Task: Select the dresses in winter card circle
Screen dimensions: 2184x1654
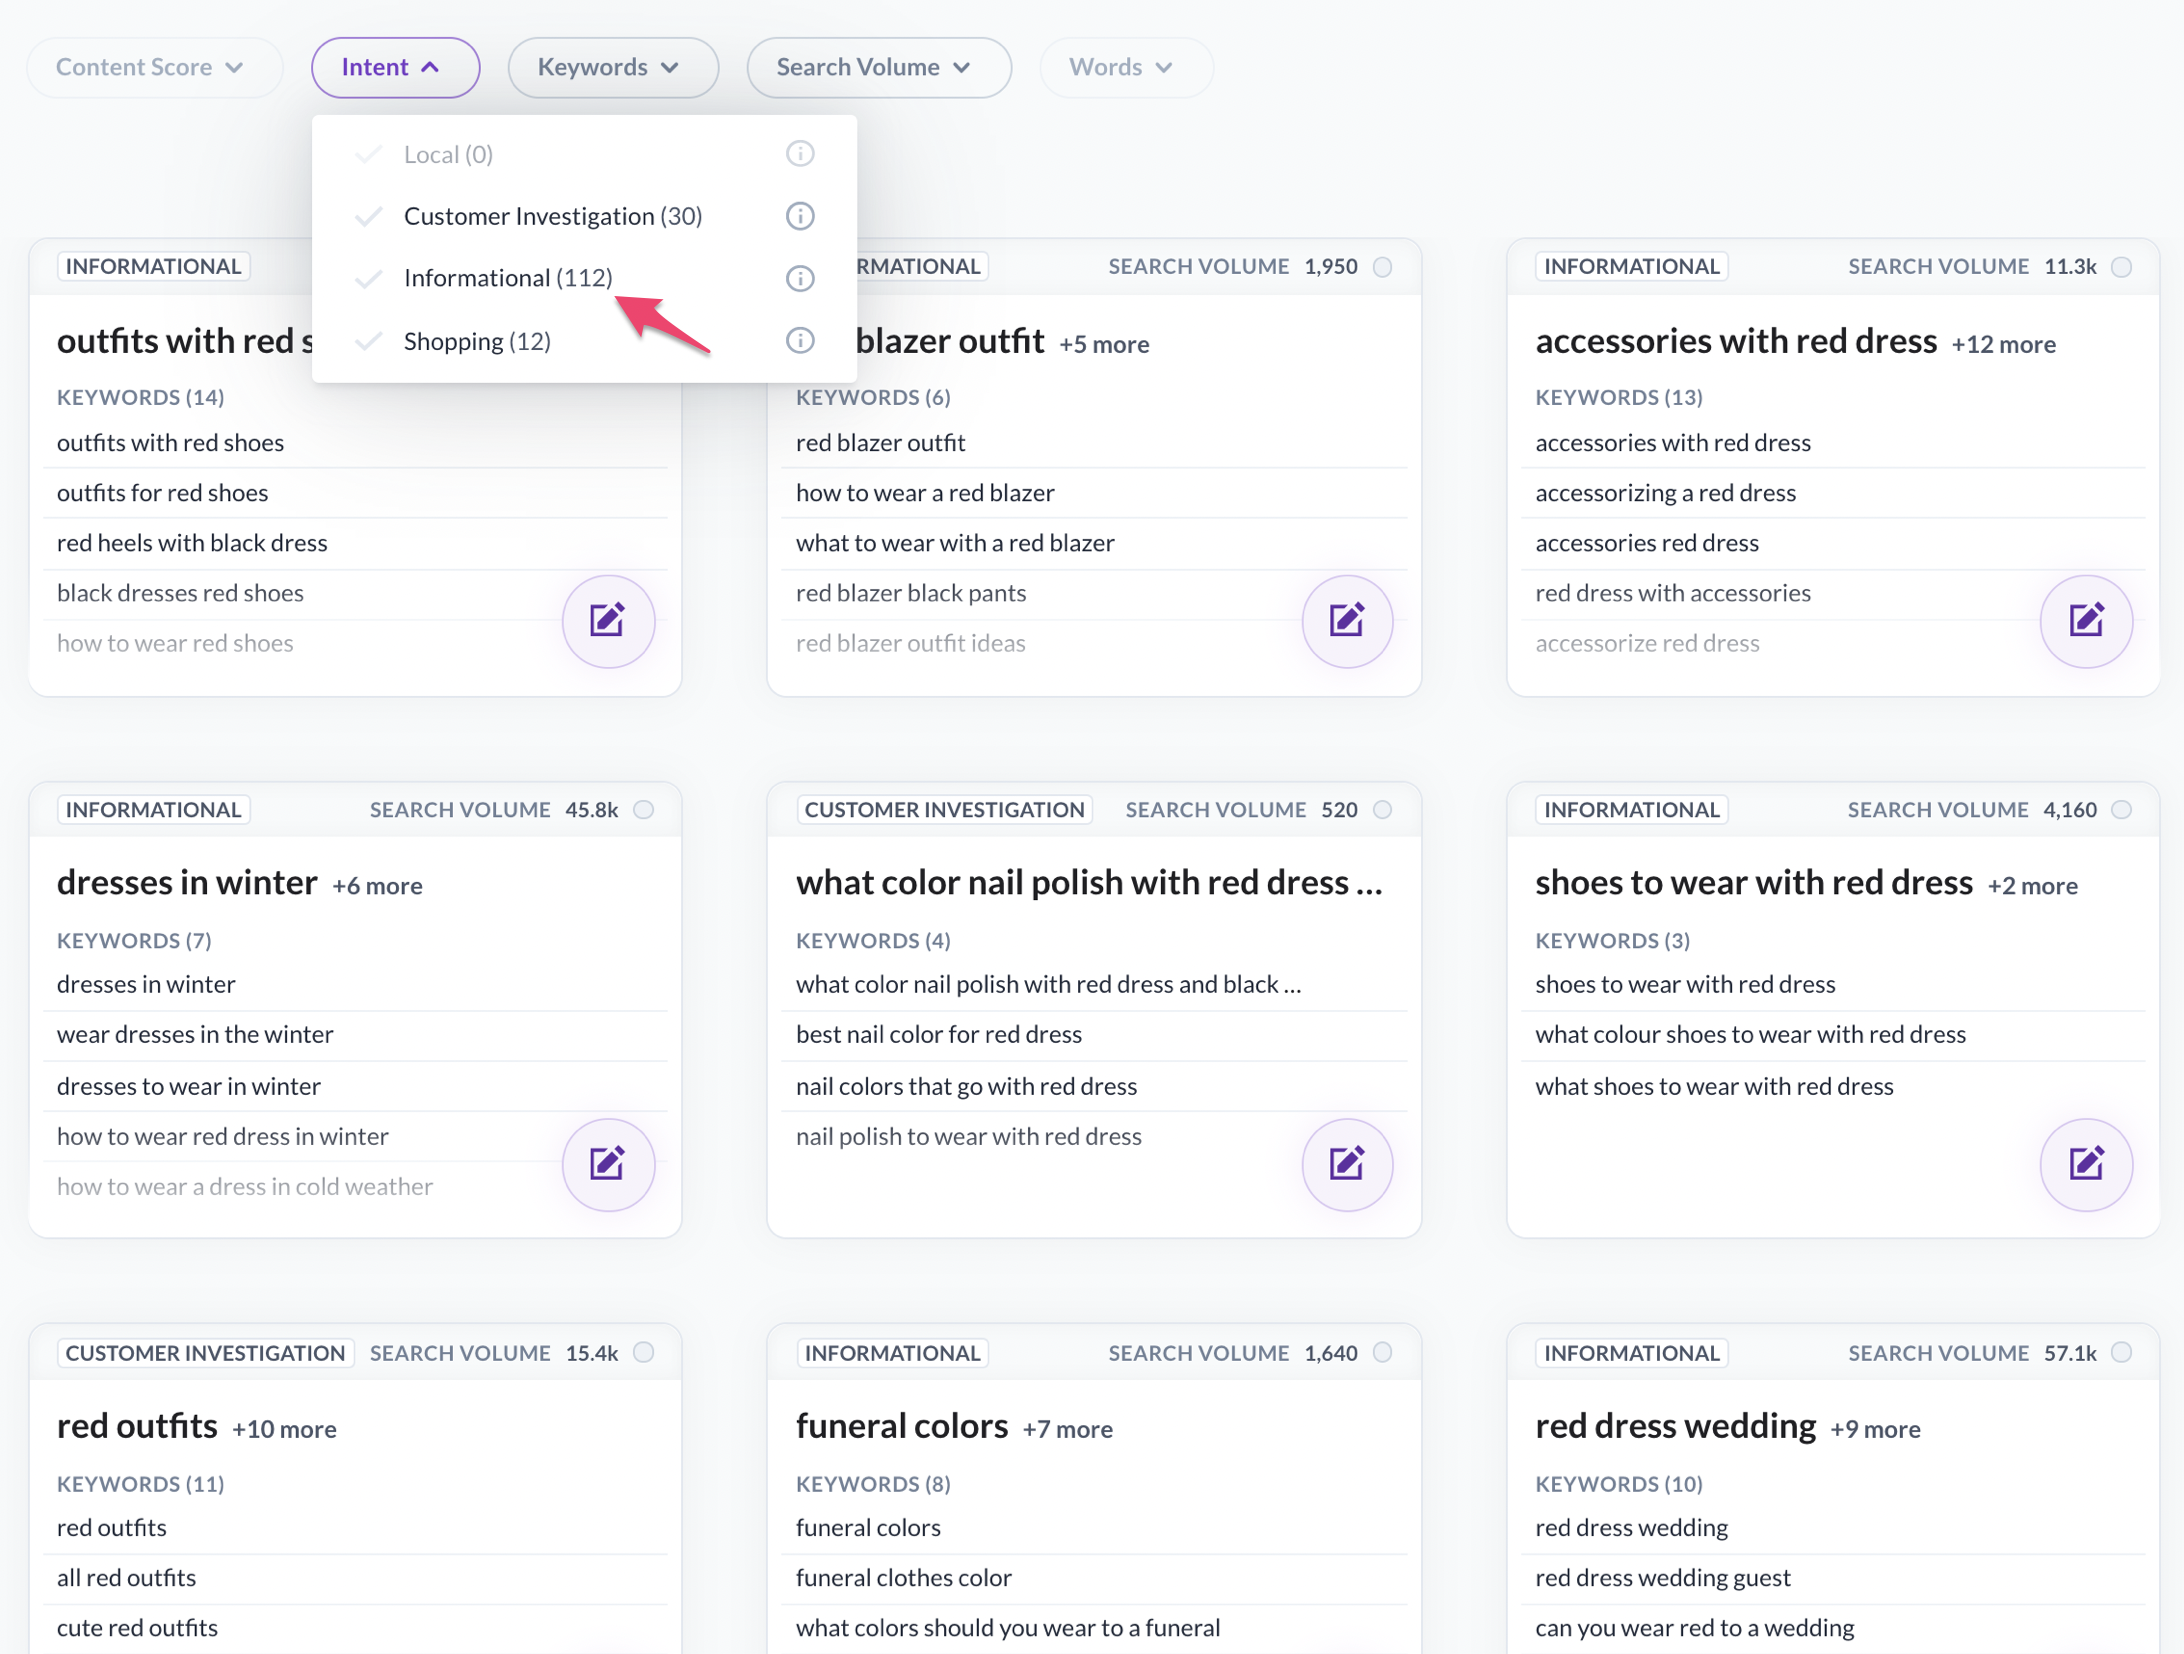Action: pos(644,809)
